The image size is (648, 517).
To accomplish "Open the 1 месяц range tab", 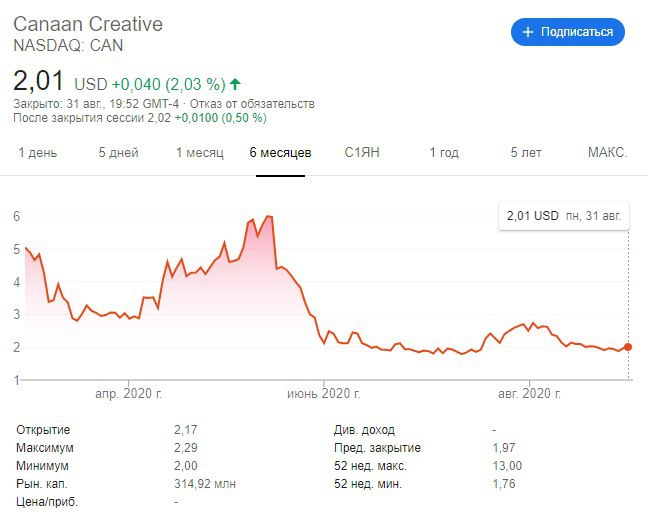I will coord(199,153).
